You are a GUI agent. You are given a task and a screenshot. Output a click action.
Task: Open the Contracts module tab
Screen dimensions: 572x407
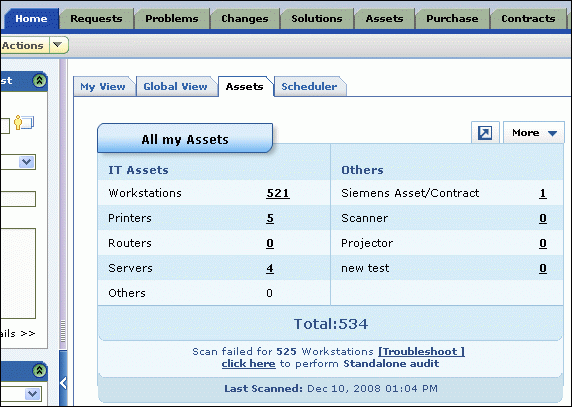[x=528, y=19]
